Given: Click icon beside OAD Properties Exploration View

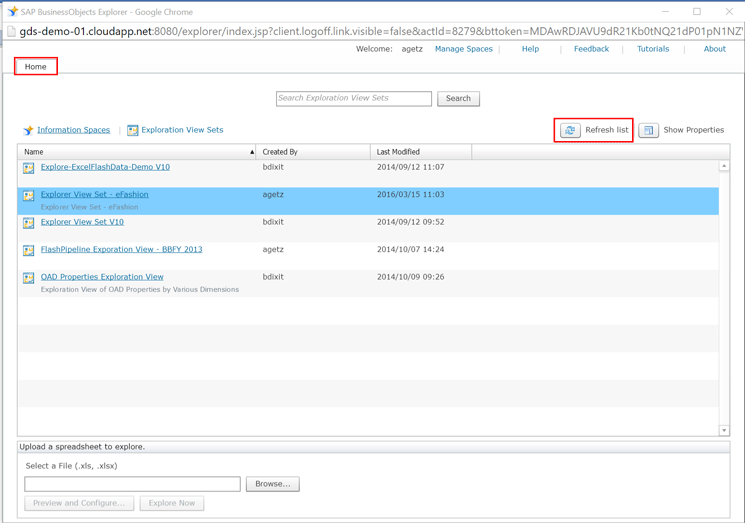Looking at the screenshot, I should [x=29, y=278].
